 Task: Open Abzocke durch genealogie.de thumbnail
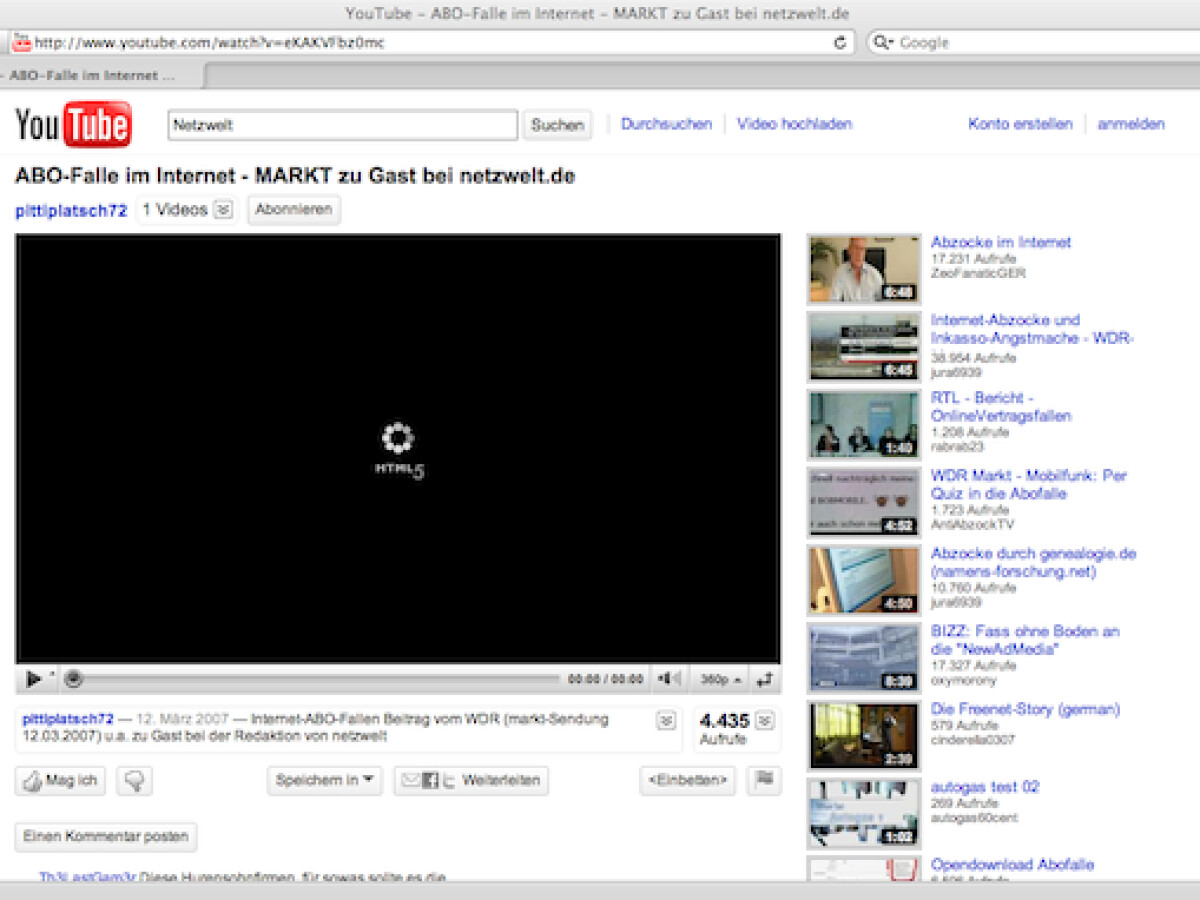[864, 580]
